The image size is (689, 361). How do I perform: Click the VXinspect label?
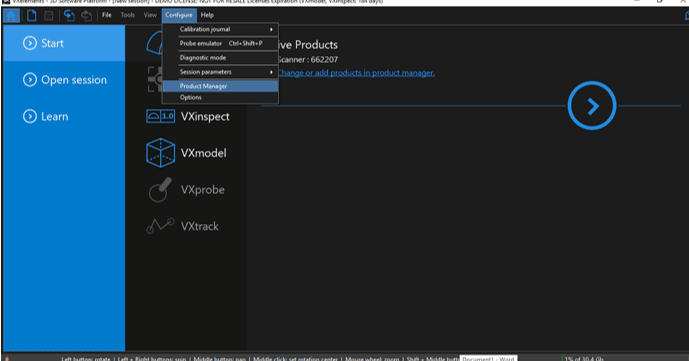pyautogui.click(x=205, y=116)
